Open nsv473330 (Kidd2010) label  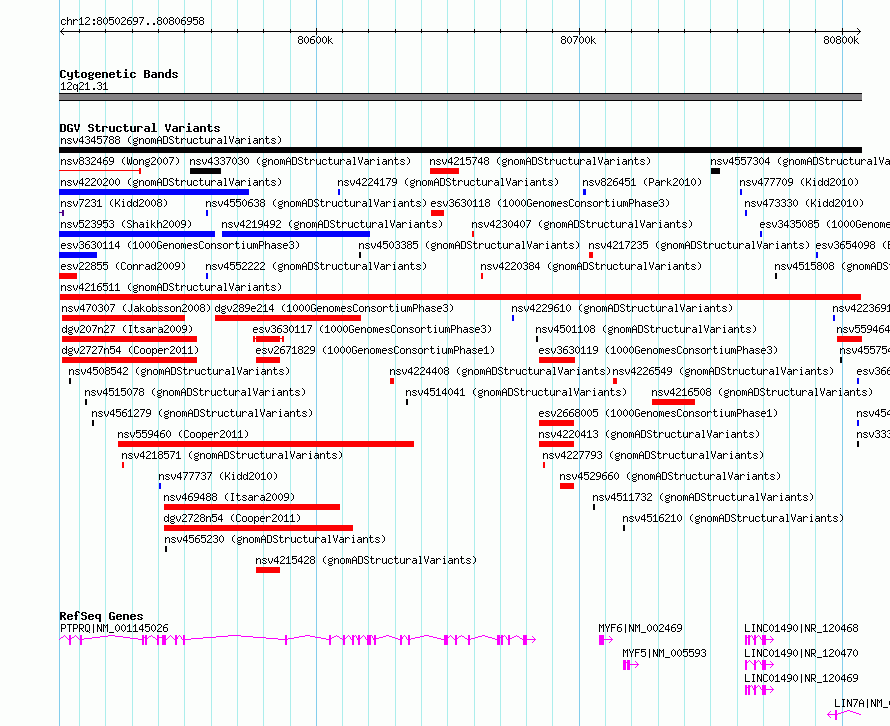(x=804, y=203)
